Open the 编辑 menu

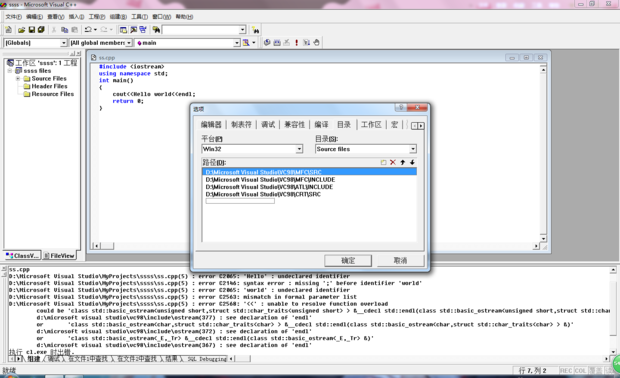[x=34, y=17]
